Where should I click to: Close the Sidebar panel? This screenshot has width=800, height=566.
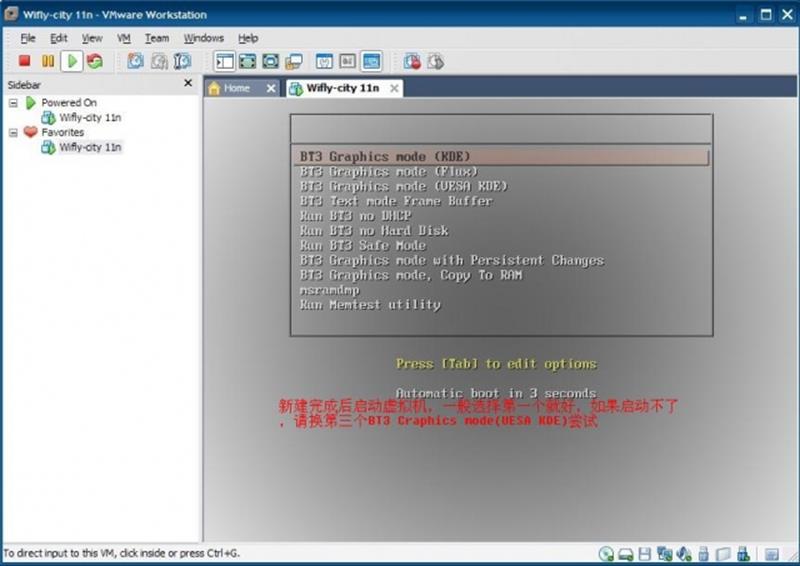[x=188, y=83]
